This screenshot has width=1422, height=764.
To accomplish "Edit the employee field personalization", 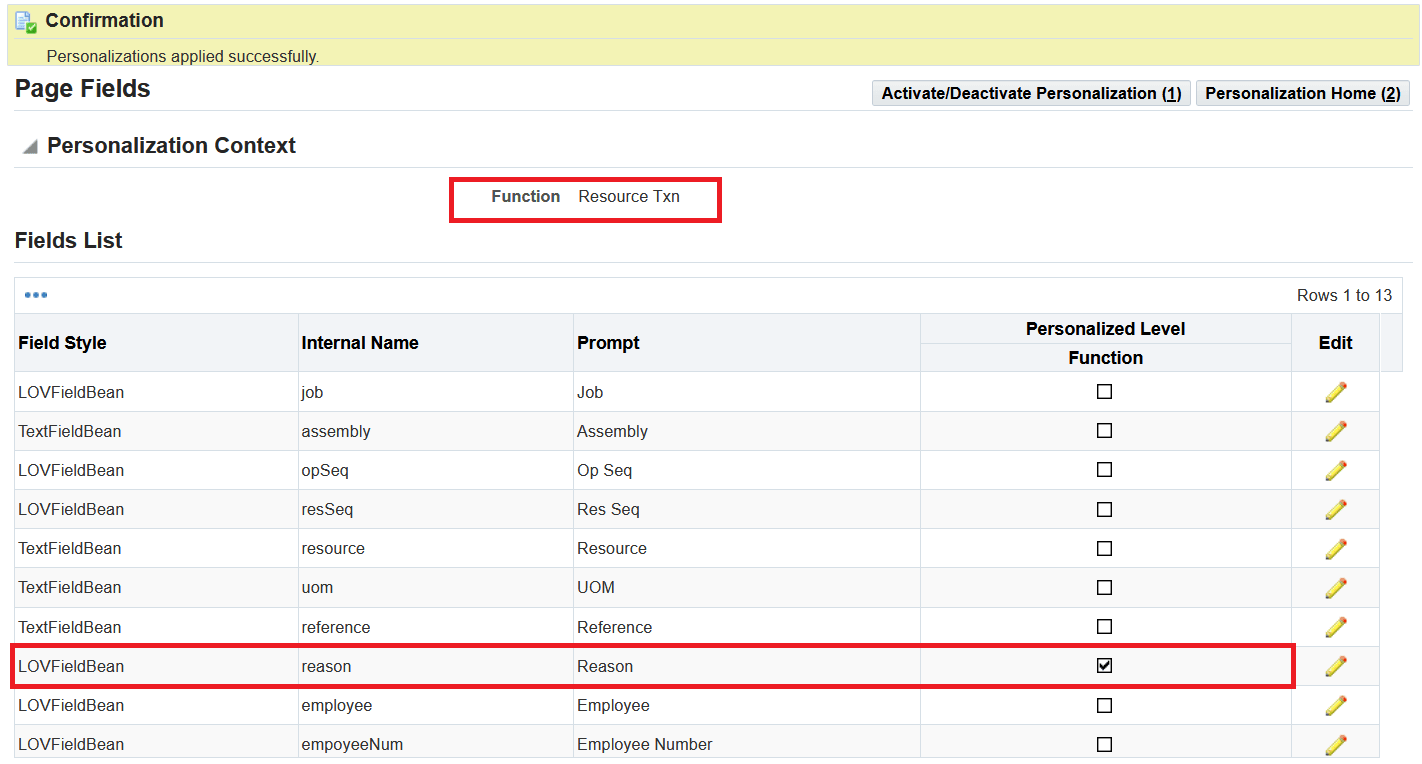I will click(1335, 704).
